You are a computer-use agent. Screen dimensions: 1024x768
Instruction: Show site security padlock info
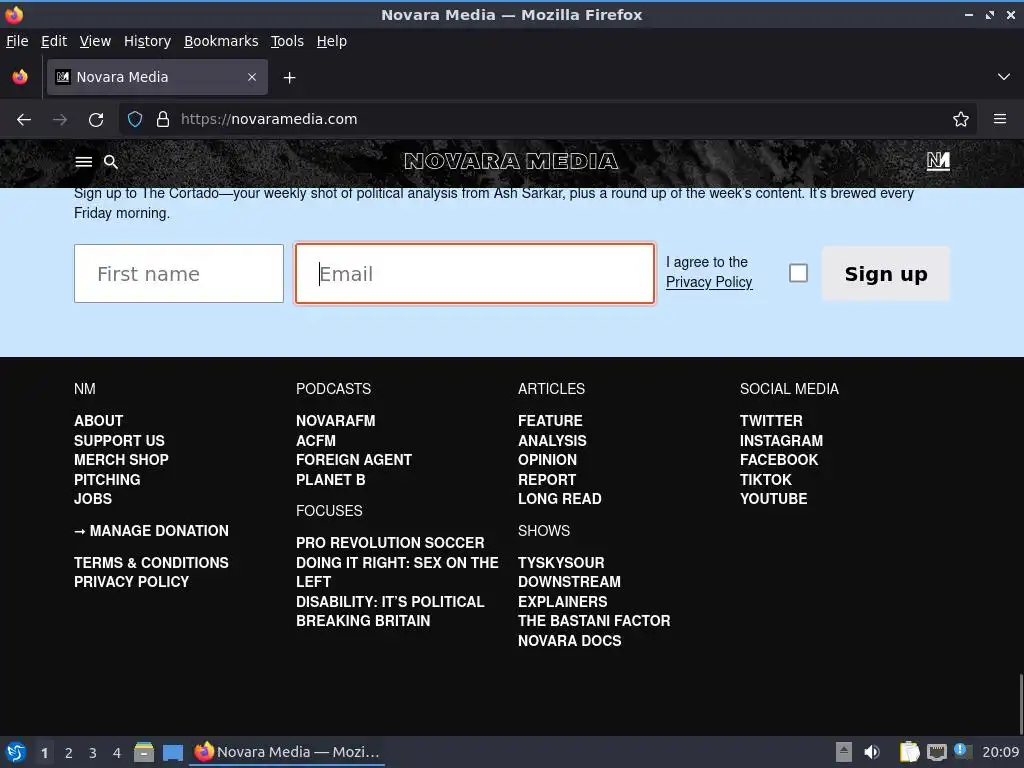tap(163, 120)
